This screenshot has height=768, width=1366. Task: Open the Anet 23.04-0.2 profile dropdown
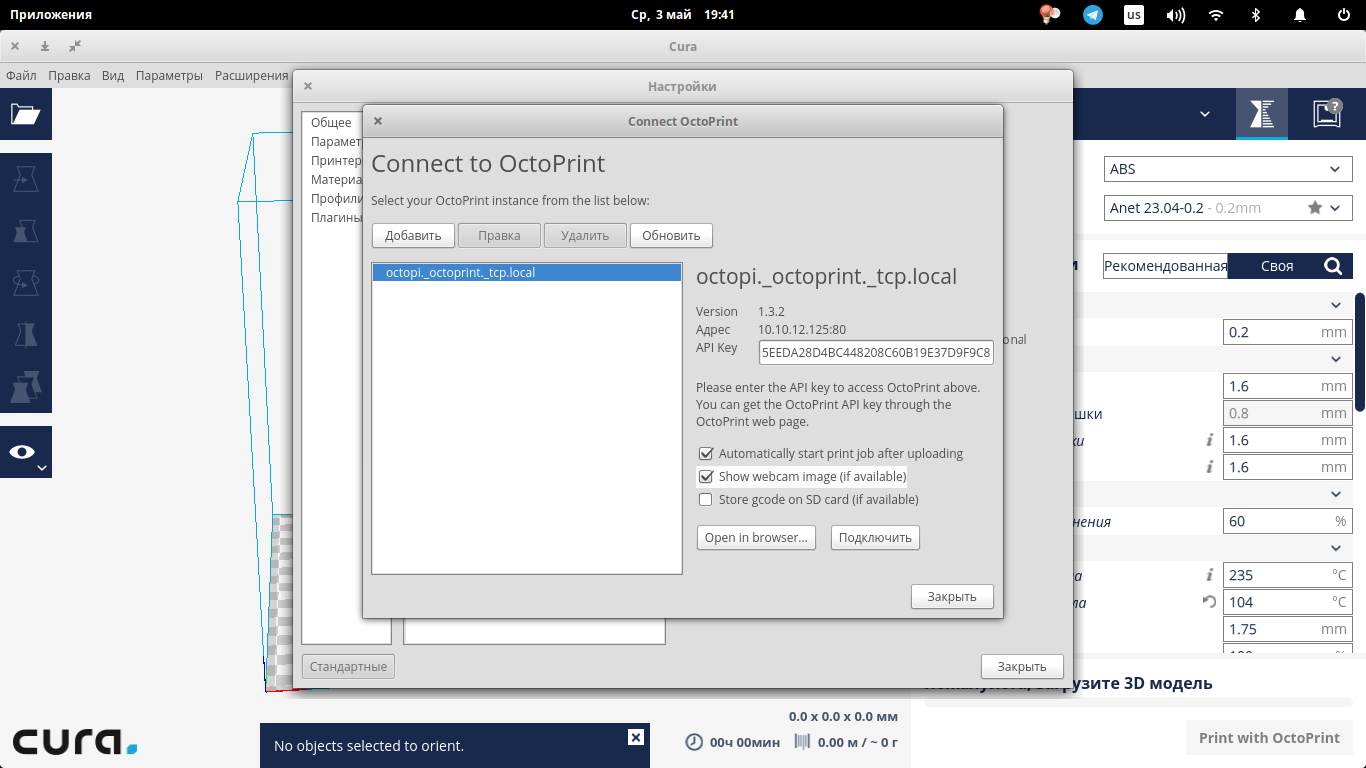pos(1228,208)
